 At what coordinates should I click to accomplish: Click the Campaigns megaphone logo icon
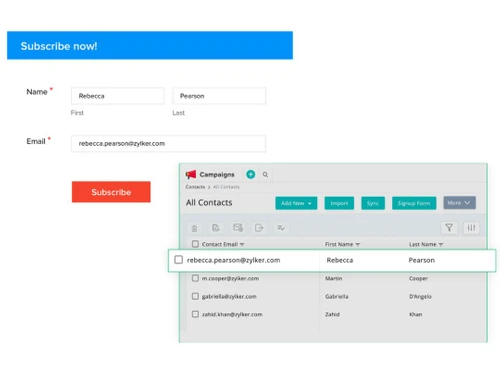[191, 174]
